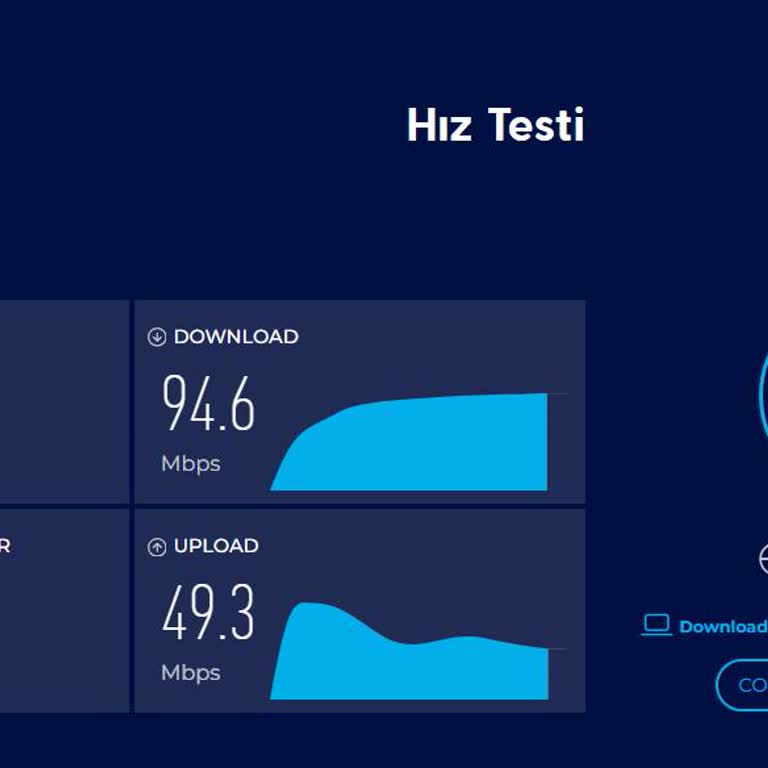The width and height of the screenshot is (768, 768).
Task: Click the upload speed graph
Action: point(409,651)
